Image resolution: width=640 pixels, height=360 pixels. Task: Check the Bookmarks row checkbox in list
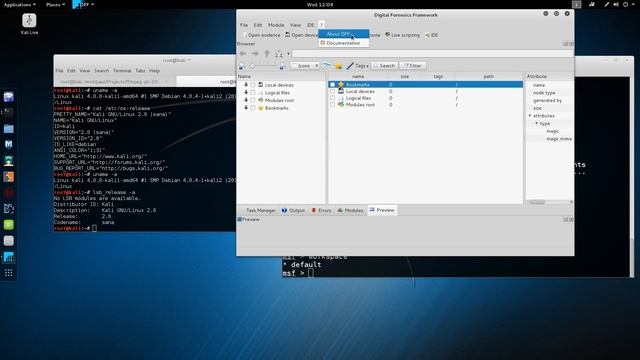332,84
